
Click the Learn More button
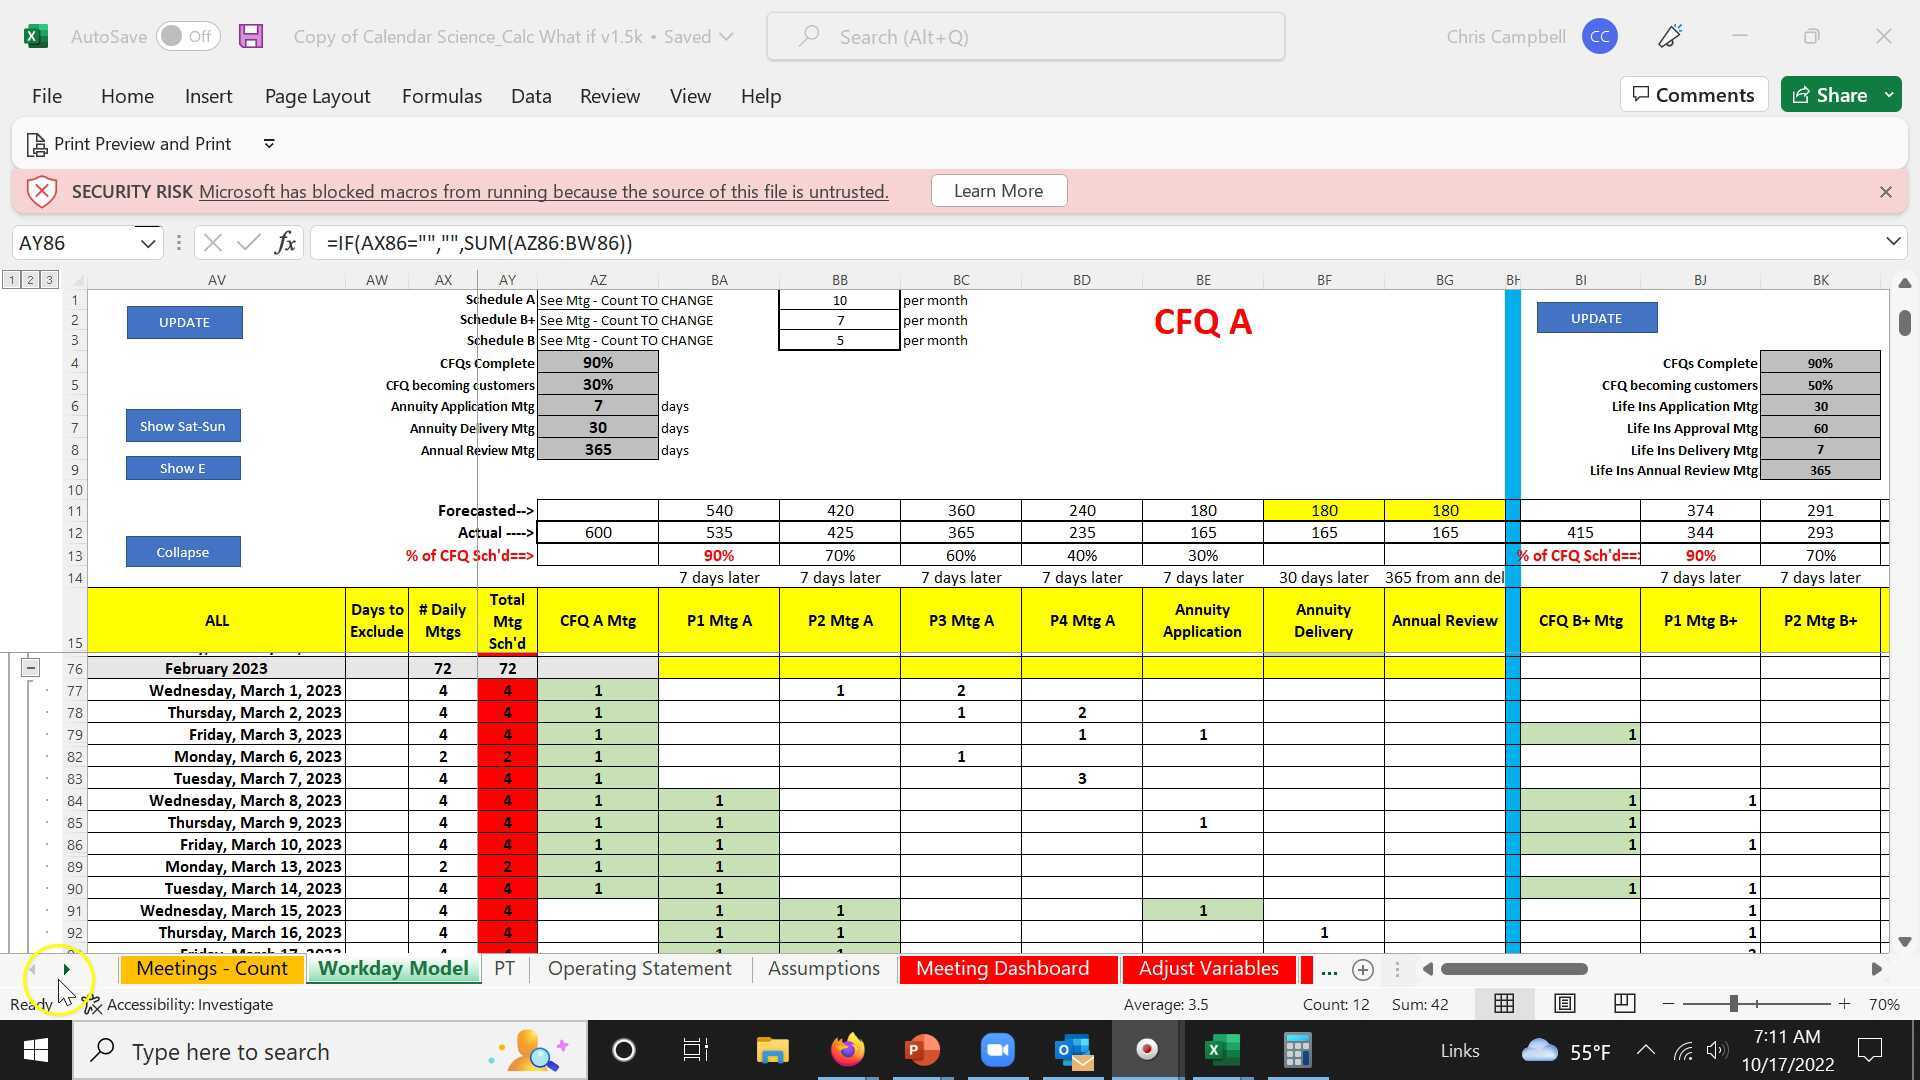[998, 191]
